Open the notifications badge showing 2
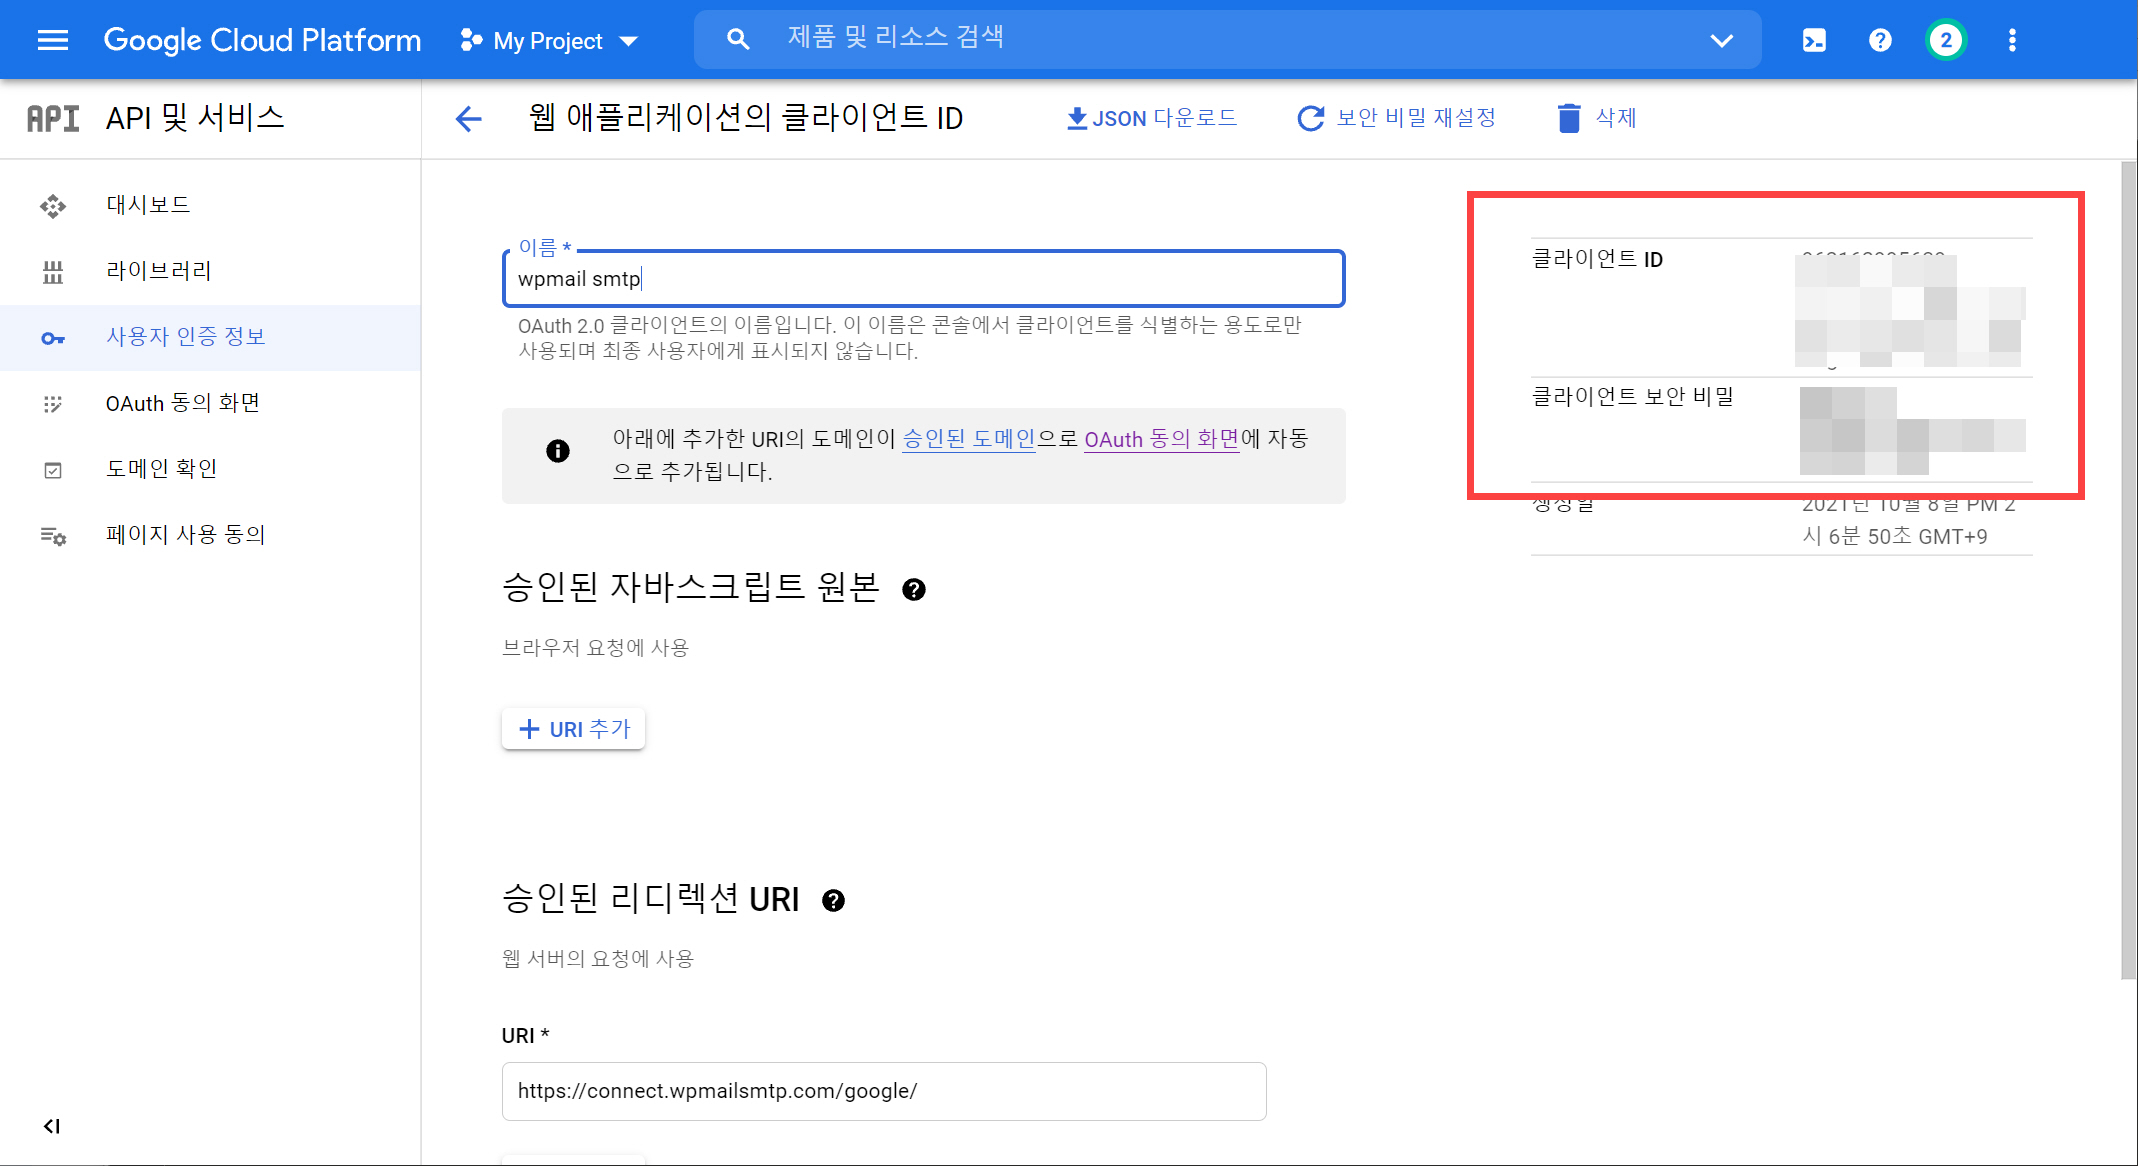The width and height of the screenshot is (2138, 1166). click(1945, 40)
